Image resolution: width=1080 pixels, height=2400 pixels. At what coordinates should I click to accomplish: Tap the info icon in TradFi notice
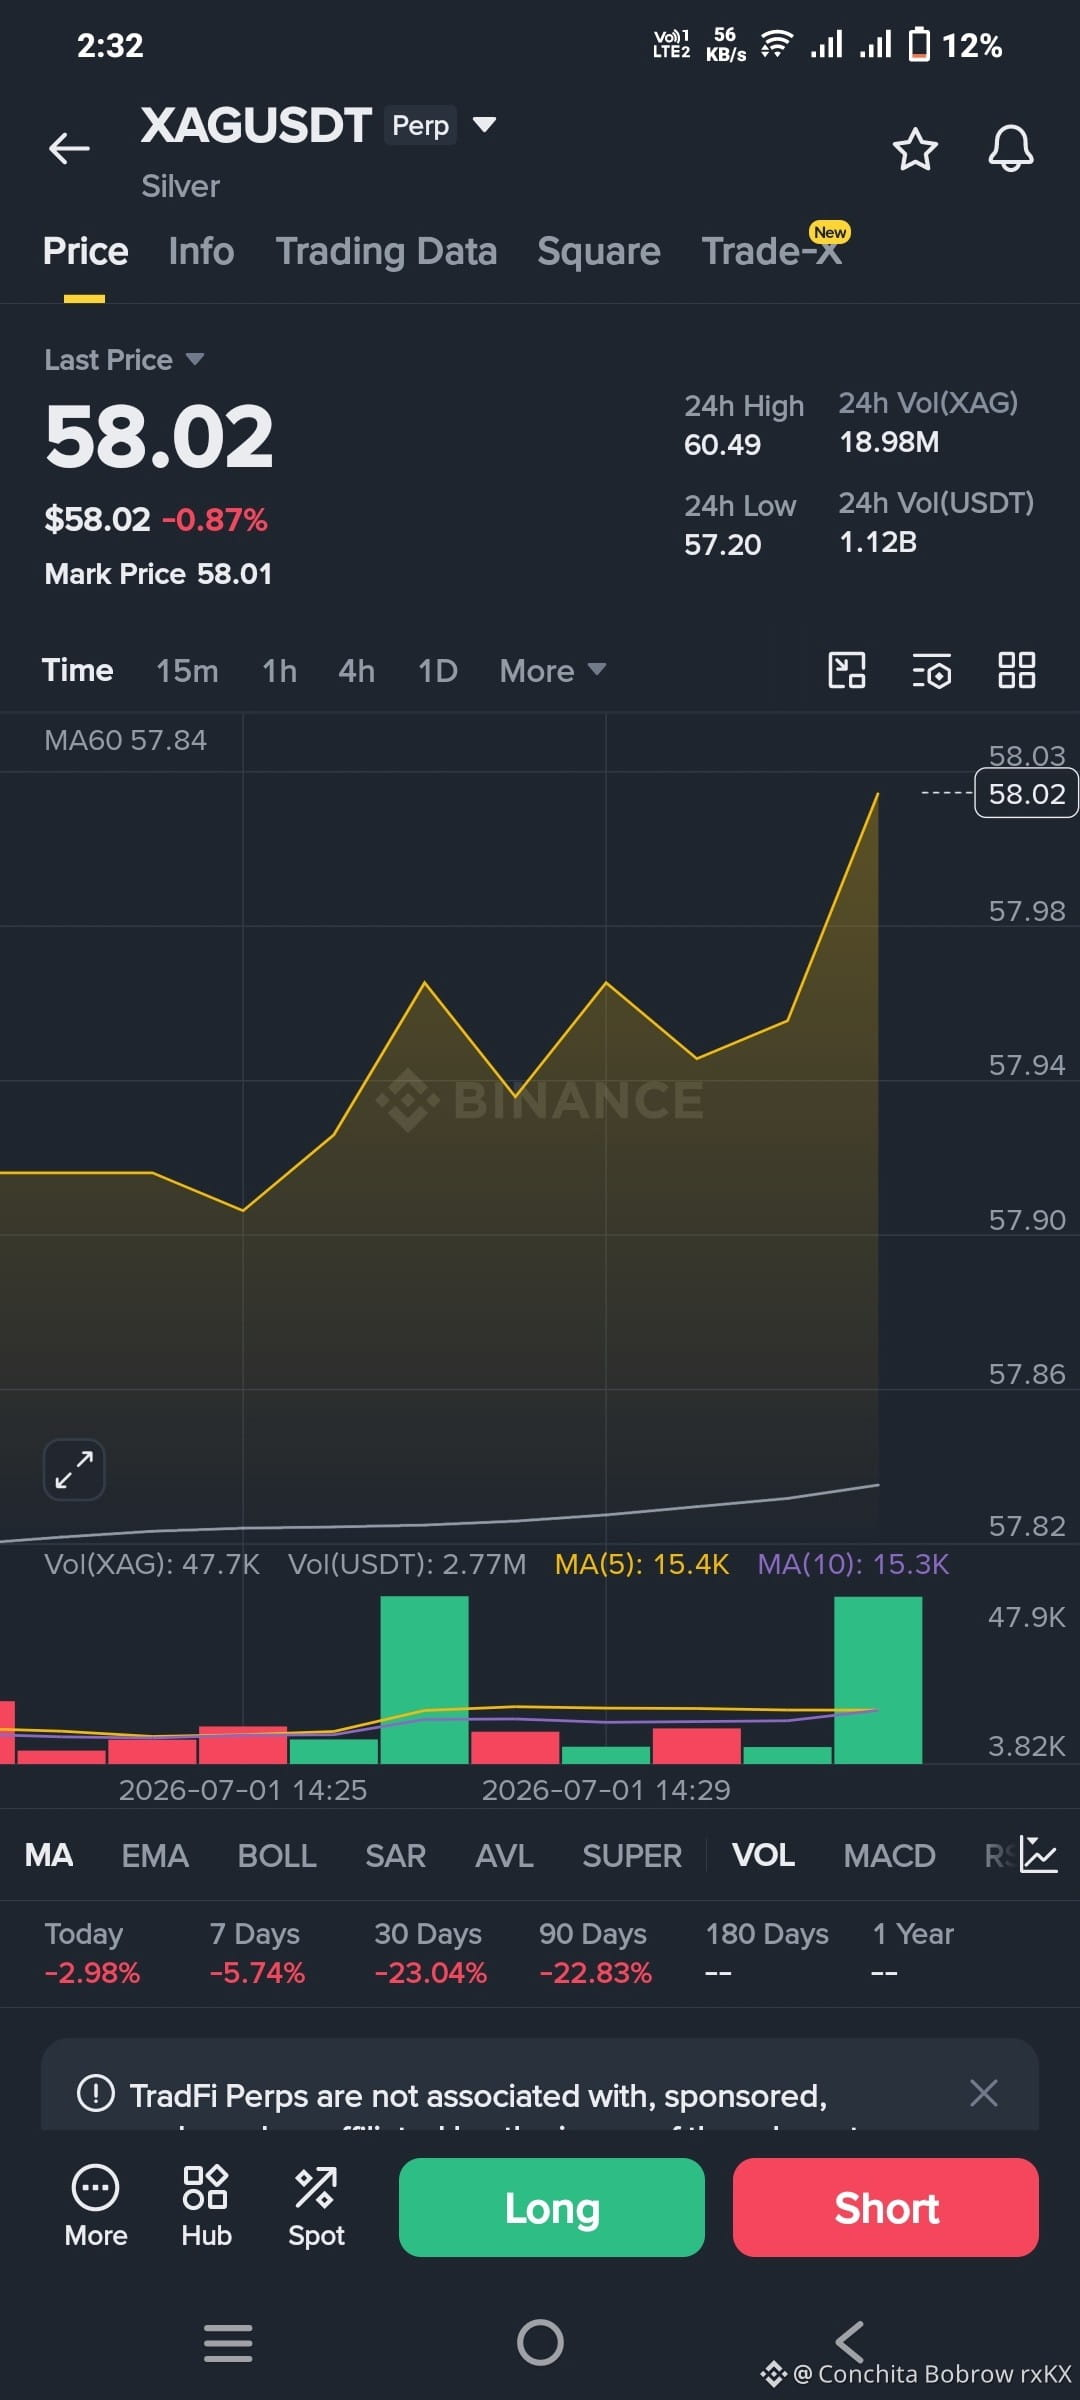coord(96,2092)
